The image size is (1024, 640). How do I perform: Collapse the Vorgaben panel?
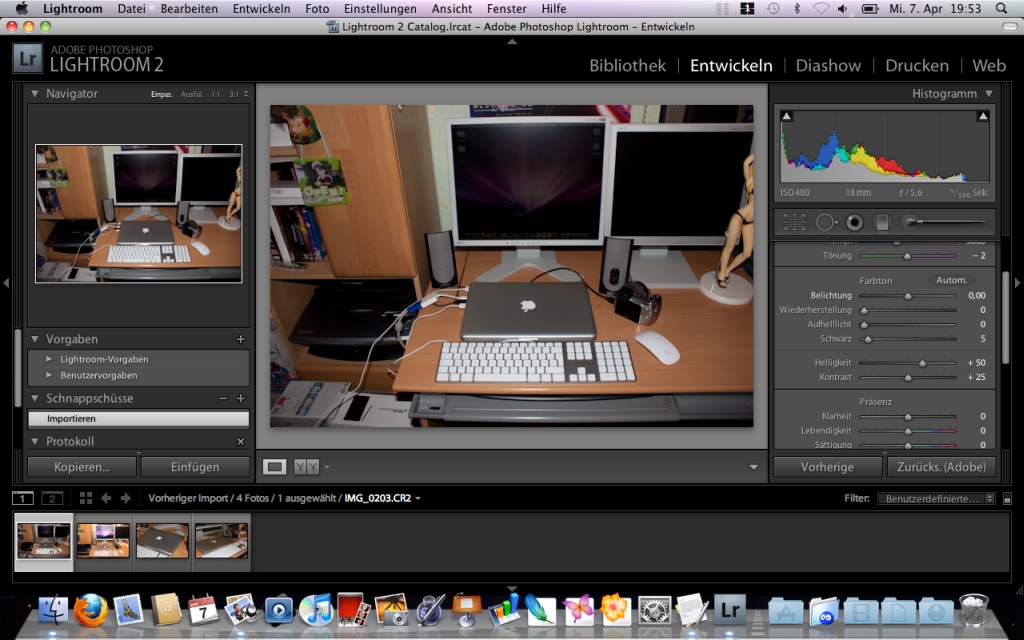[35, 339]
